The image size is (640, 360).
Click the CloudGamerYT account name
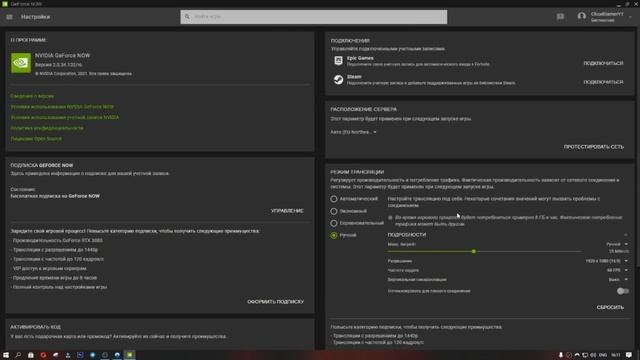coord(607,14)
